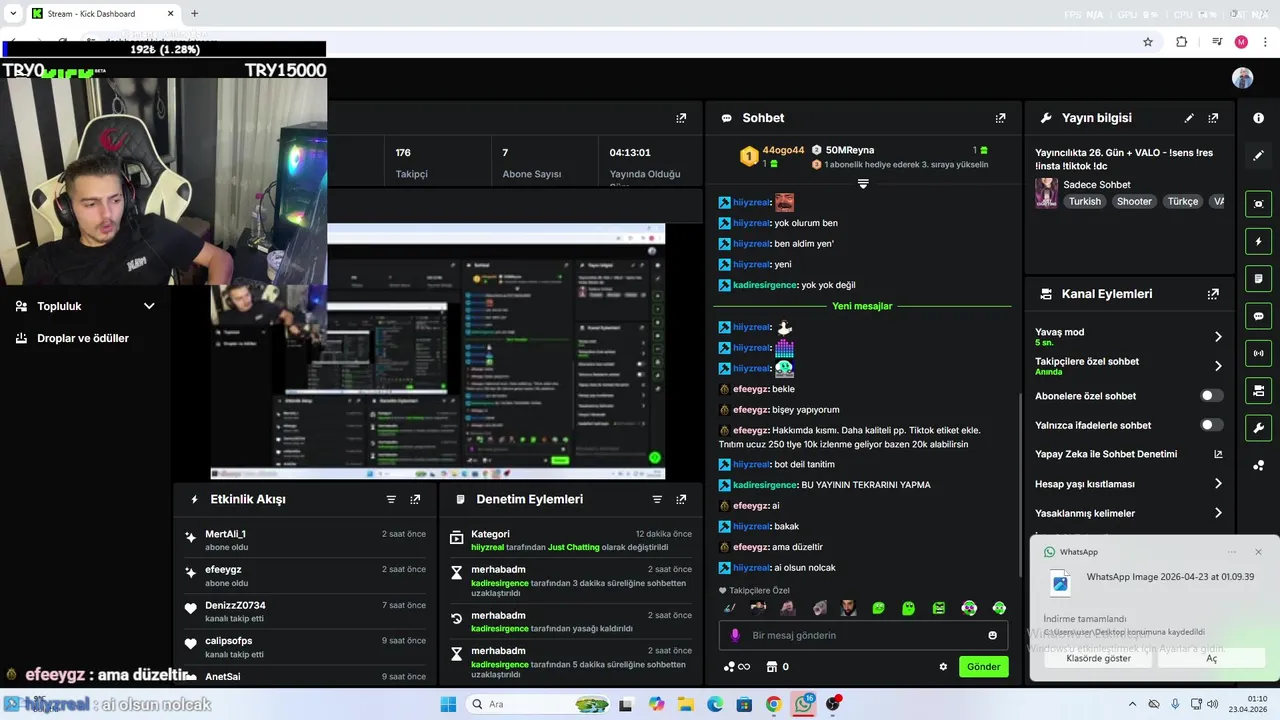1280x720 pixels.
Task: Click Yeni mesajlar divider label
Action: (x=862, y=306)
